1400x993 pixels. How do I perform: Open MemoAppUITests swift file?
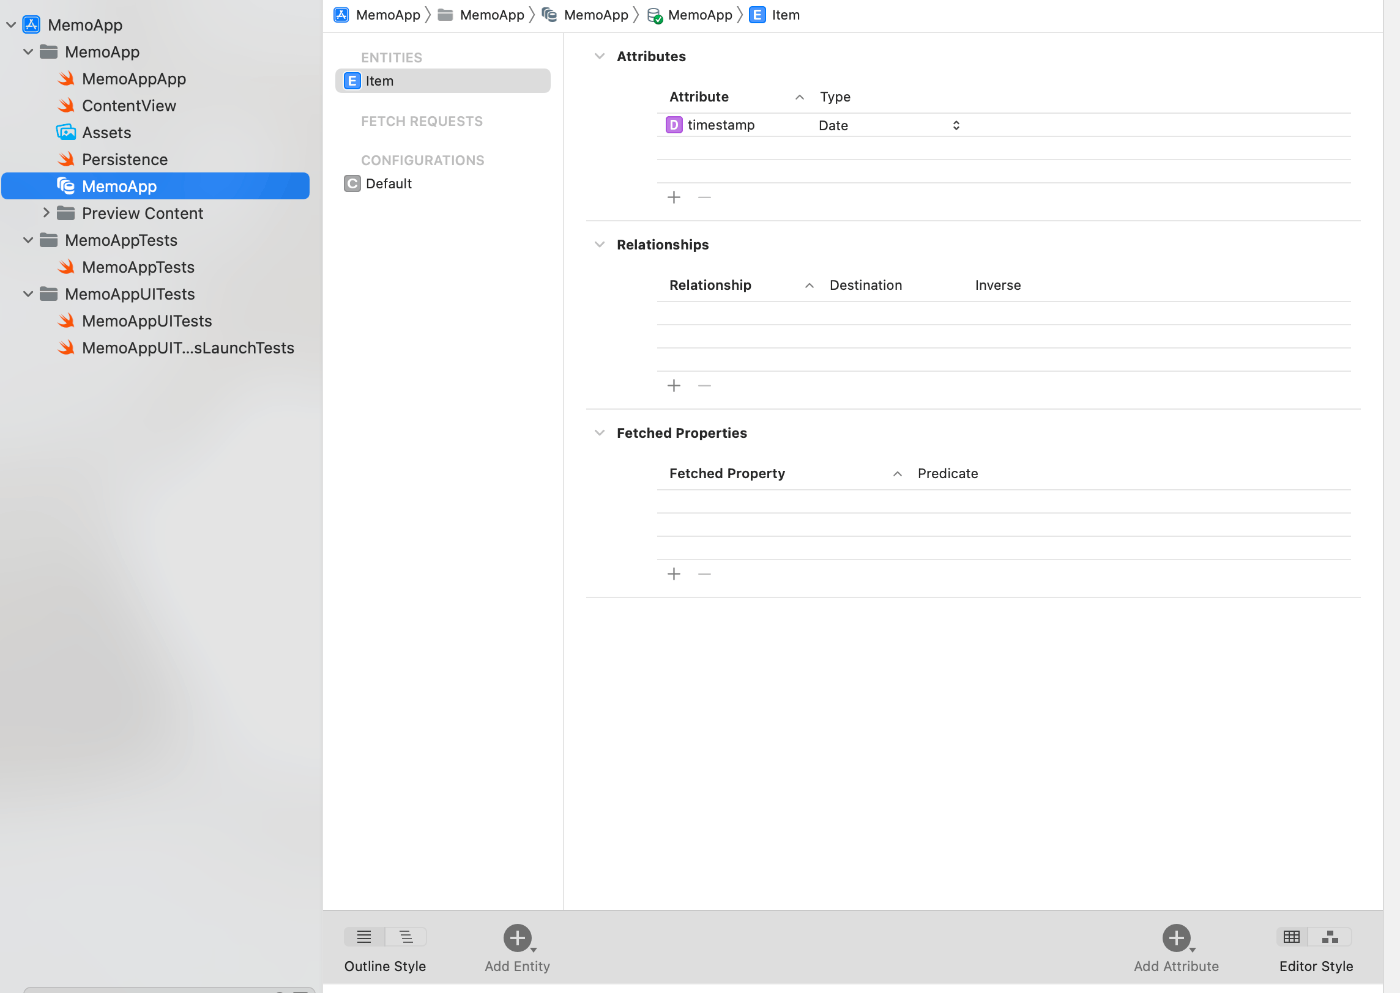click(147, 321)
